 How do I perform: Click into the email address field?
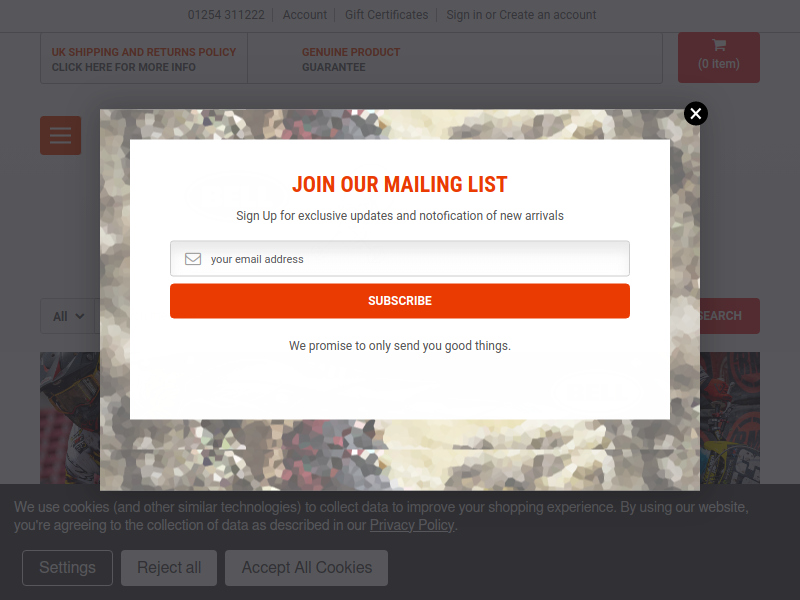[x=399, y=258]
